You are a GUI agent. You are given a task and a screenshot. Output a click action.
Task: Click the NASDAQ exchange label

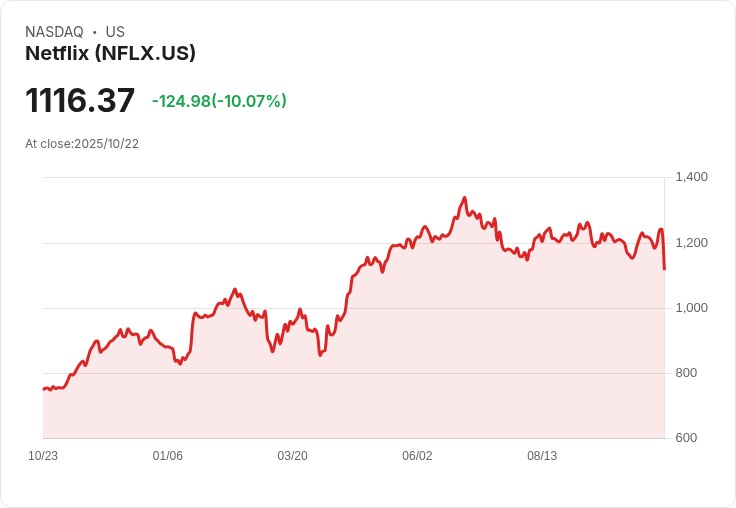54,32
